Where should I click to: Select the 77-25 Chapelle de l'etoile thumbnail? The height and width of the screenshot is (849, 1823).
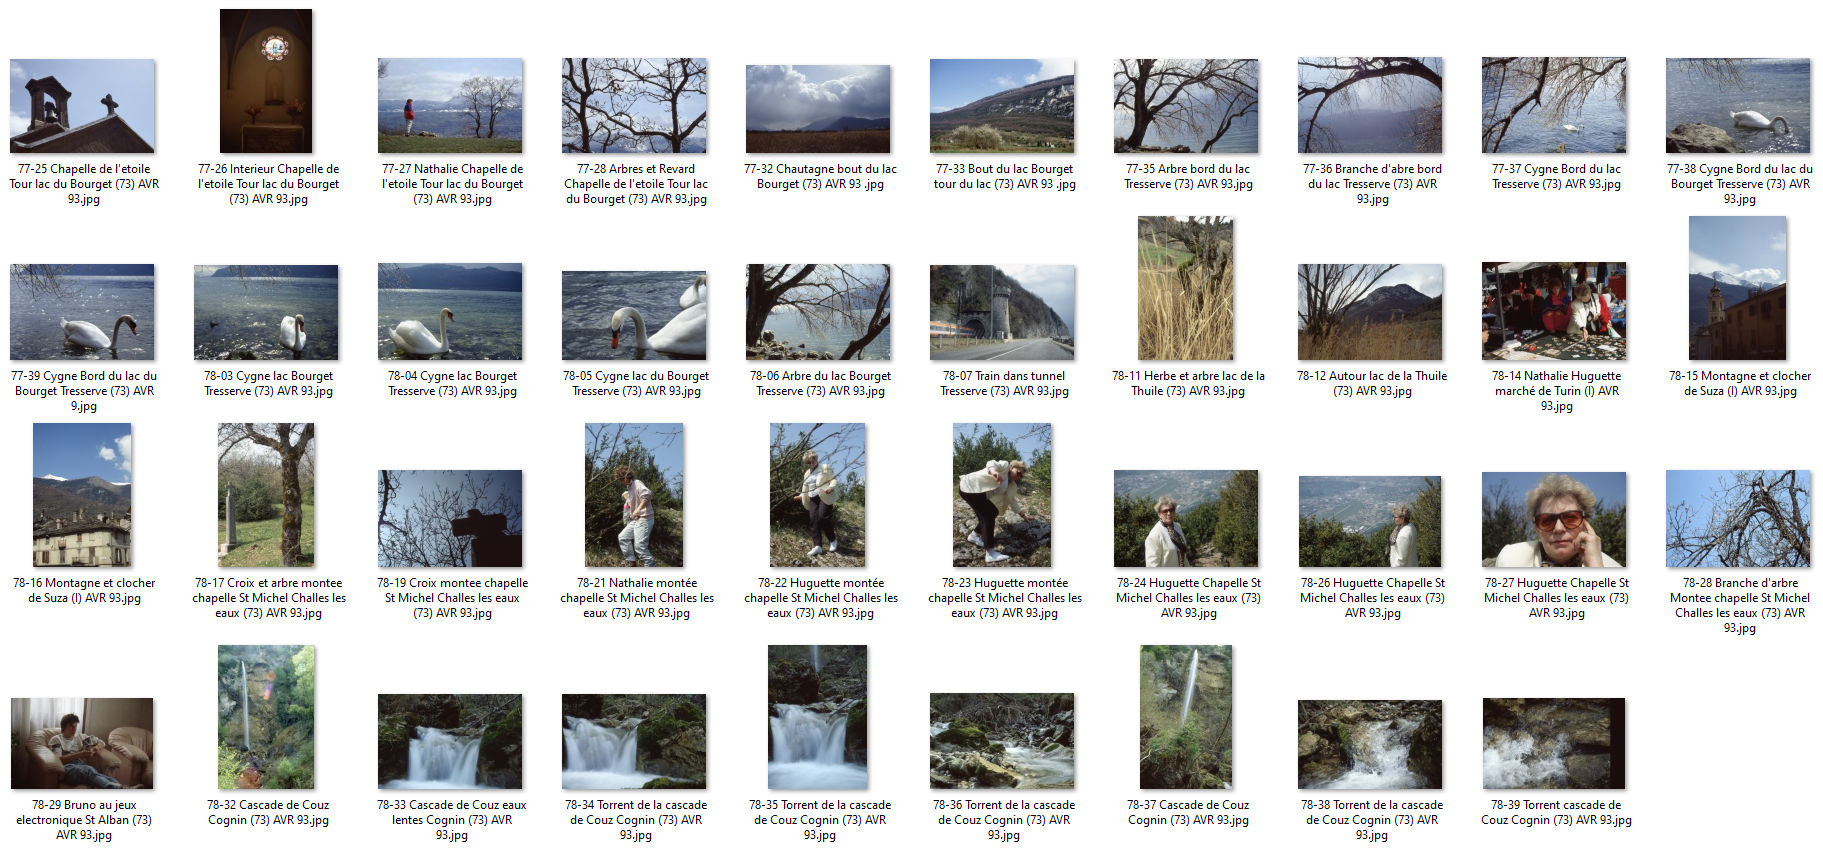pyautogui.click(x=82, y=105)
